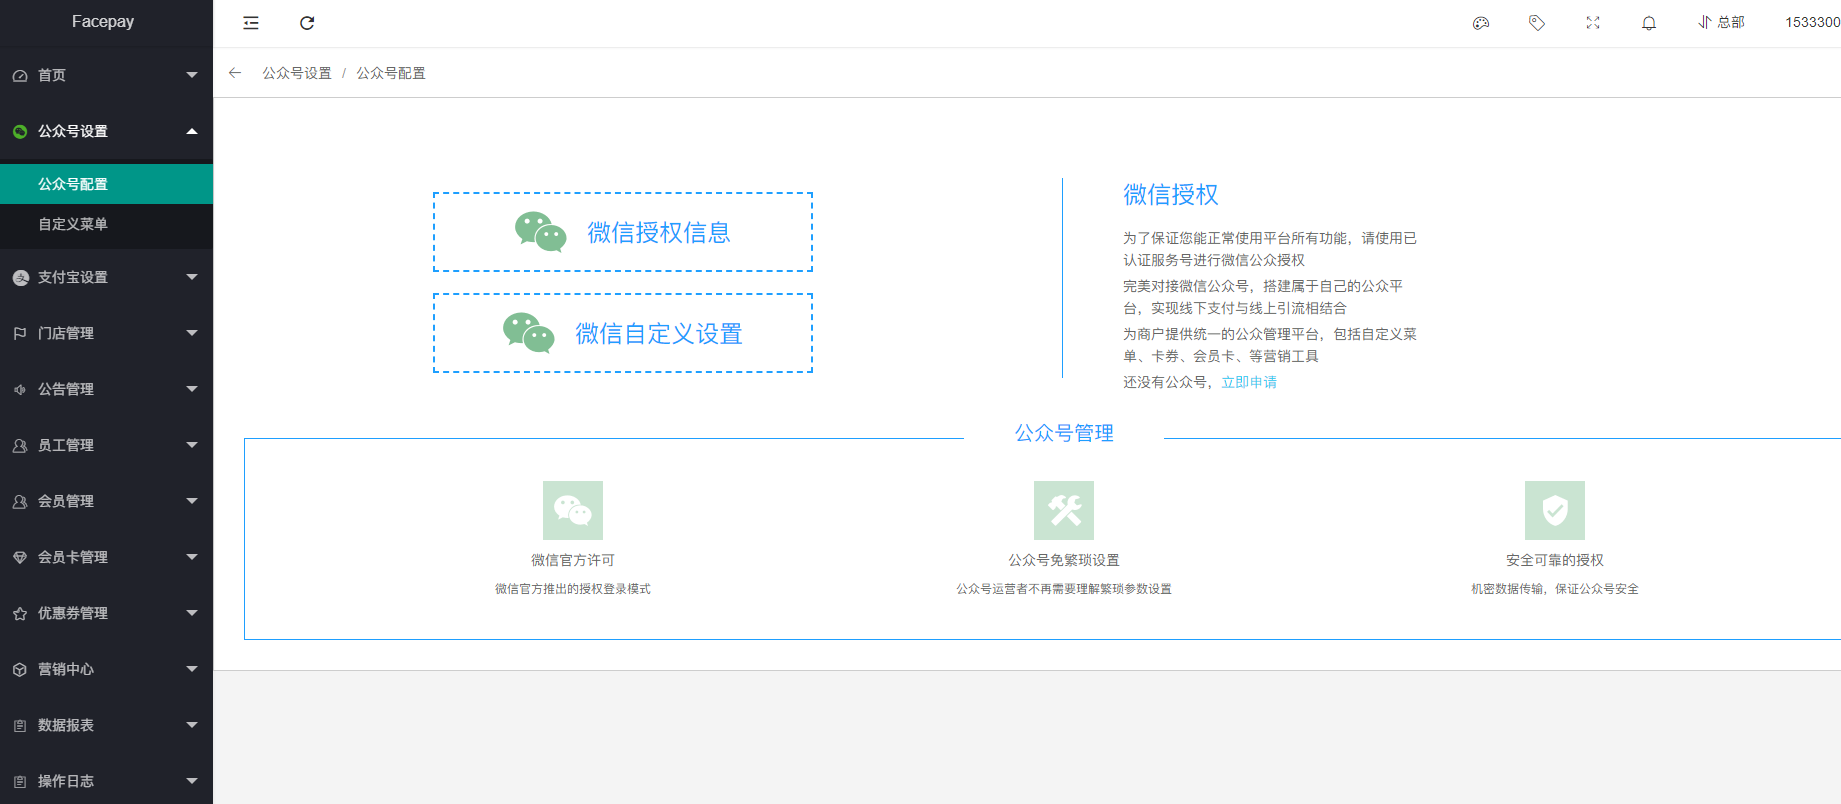Click the 立即申请 link
Screen dimensions: 1841x804
(x=1249, y=382)
